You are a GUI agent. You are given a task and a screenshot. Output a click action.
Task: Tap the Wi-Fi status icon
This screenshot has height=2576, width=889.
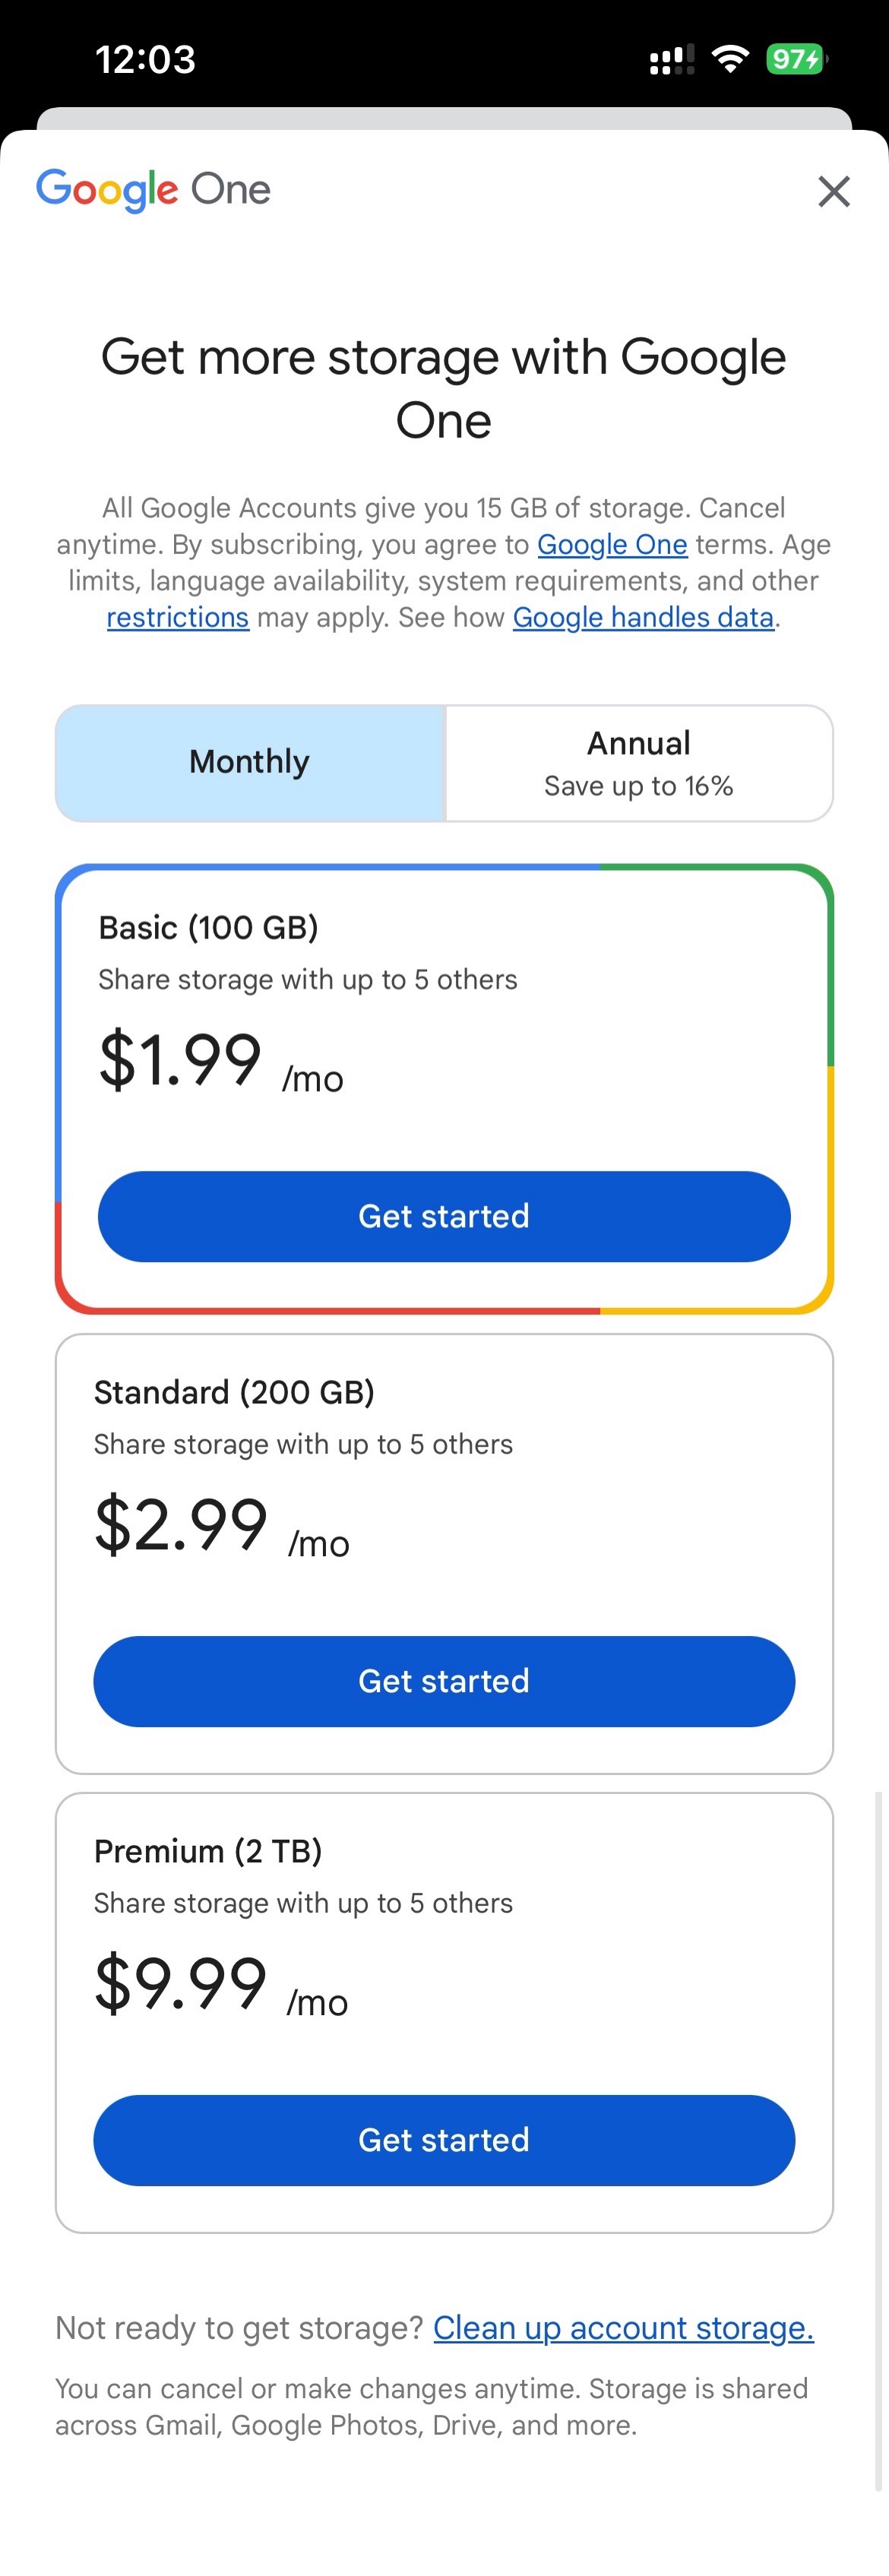(x=731, y=59)
